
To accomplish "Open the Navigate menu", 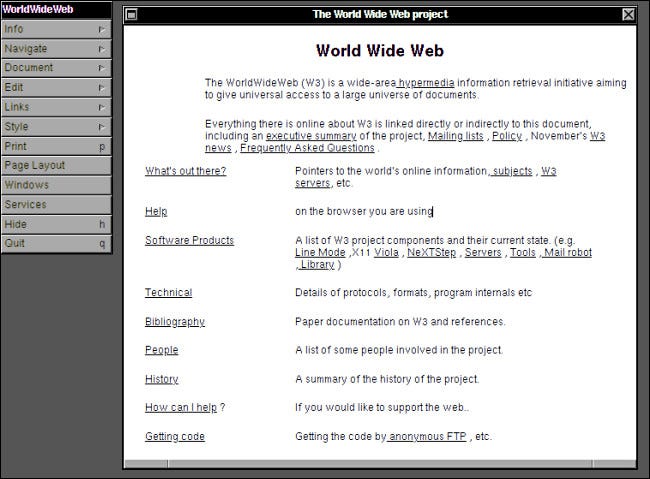I will click(x=56, y=49).
